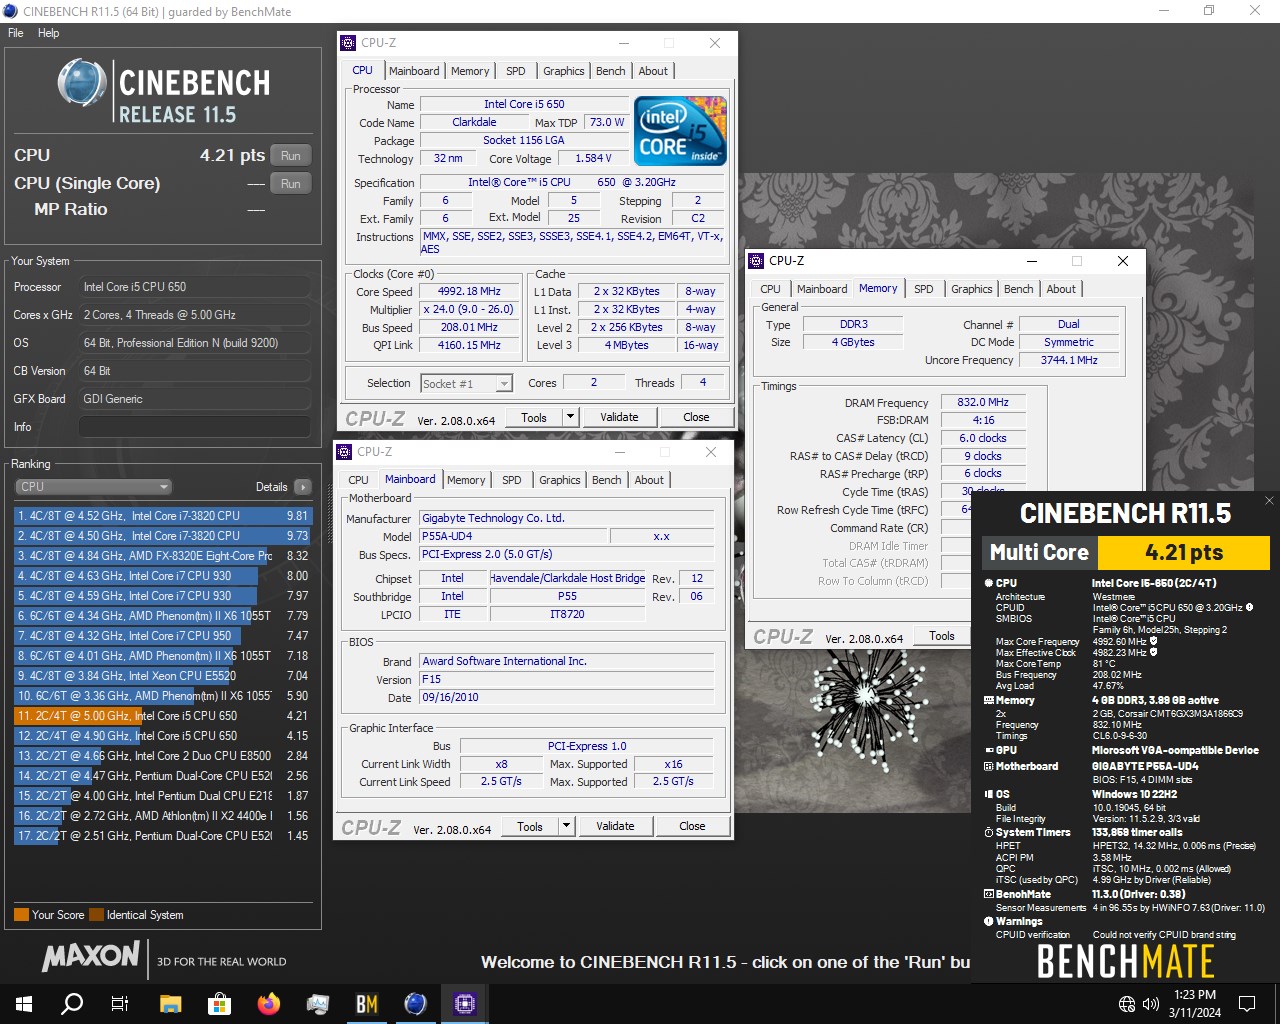Open the notification center icon
Viewport: 1280px width, 1024px height.
click(1247, 1004)
